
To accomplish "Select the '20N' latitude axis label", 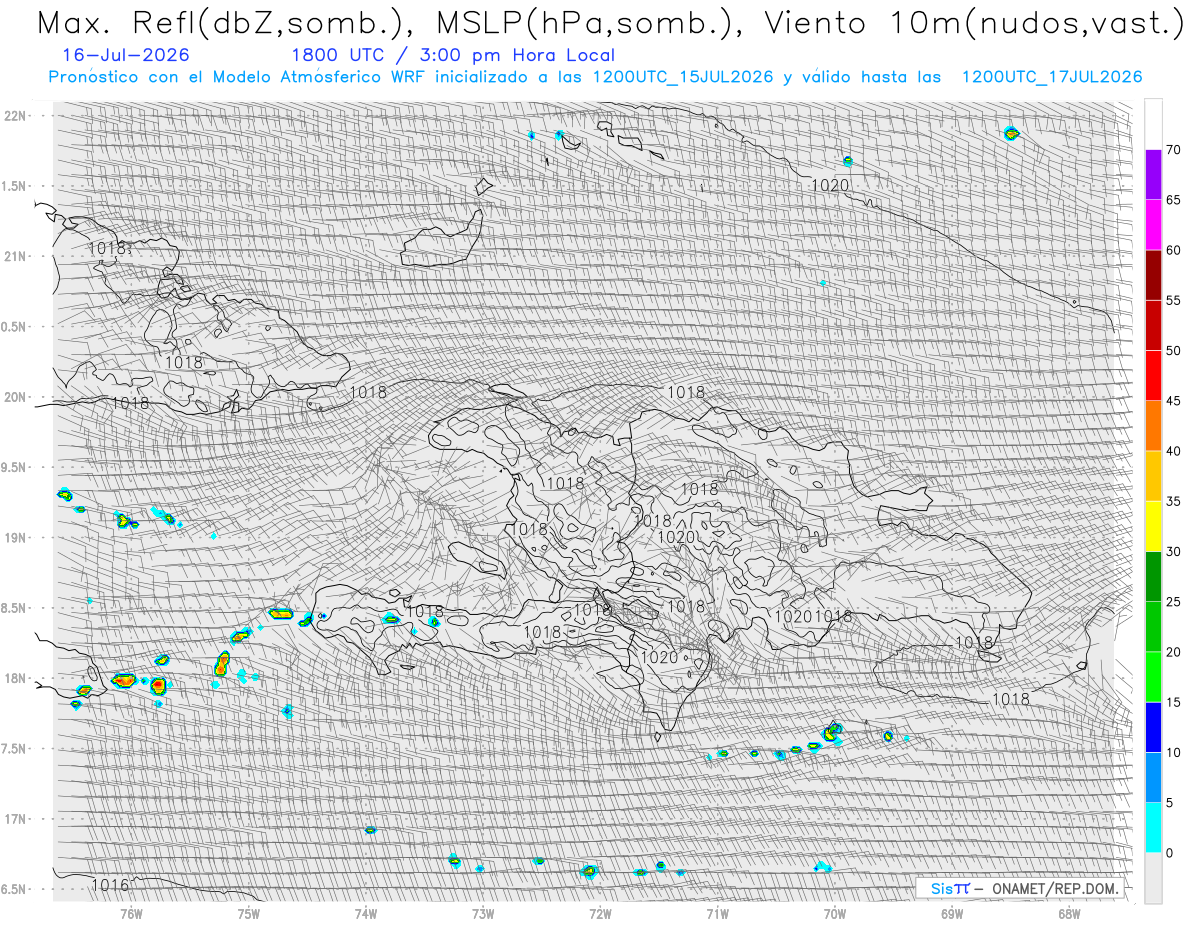I will point(17,397).
